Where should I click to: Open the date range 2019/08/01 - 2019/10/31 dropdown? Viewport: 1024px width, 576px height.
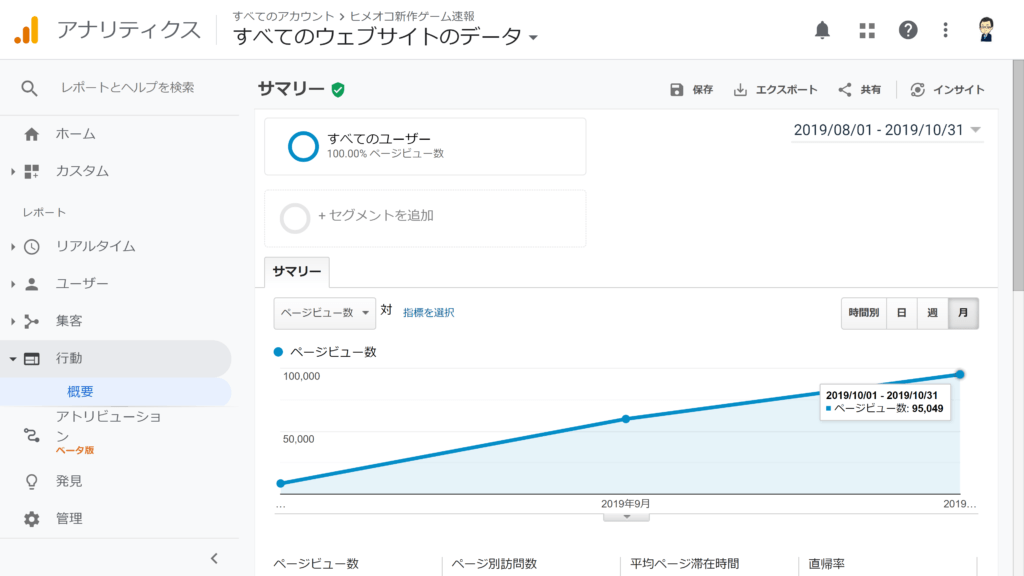pos(886,130)
